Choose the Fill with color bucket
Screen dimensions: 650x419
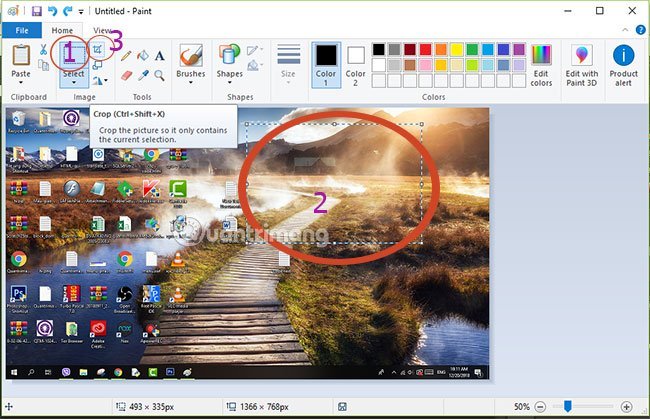[143, 56]
